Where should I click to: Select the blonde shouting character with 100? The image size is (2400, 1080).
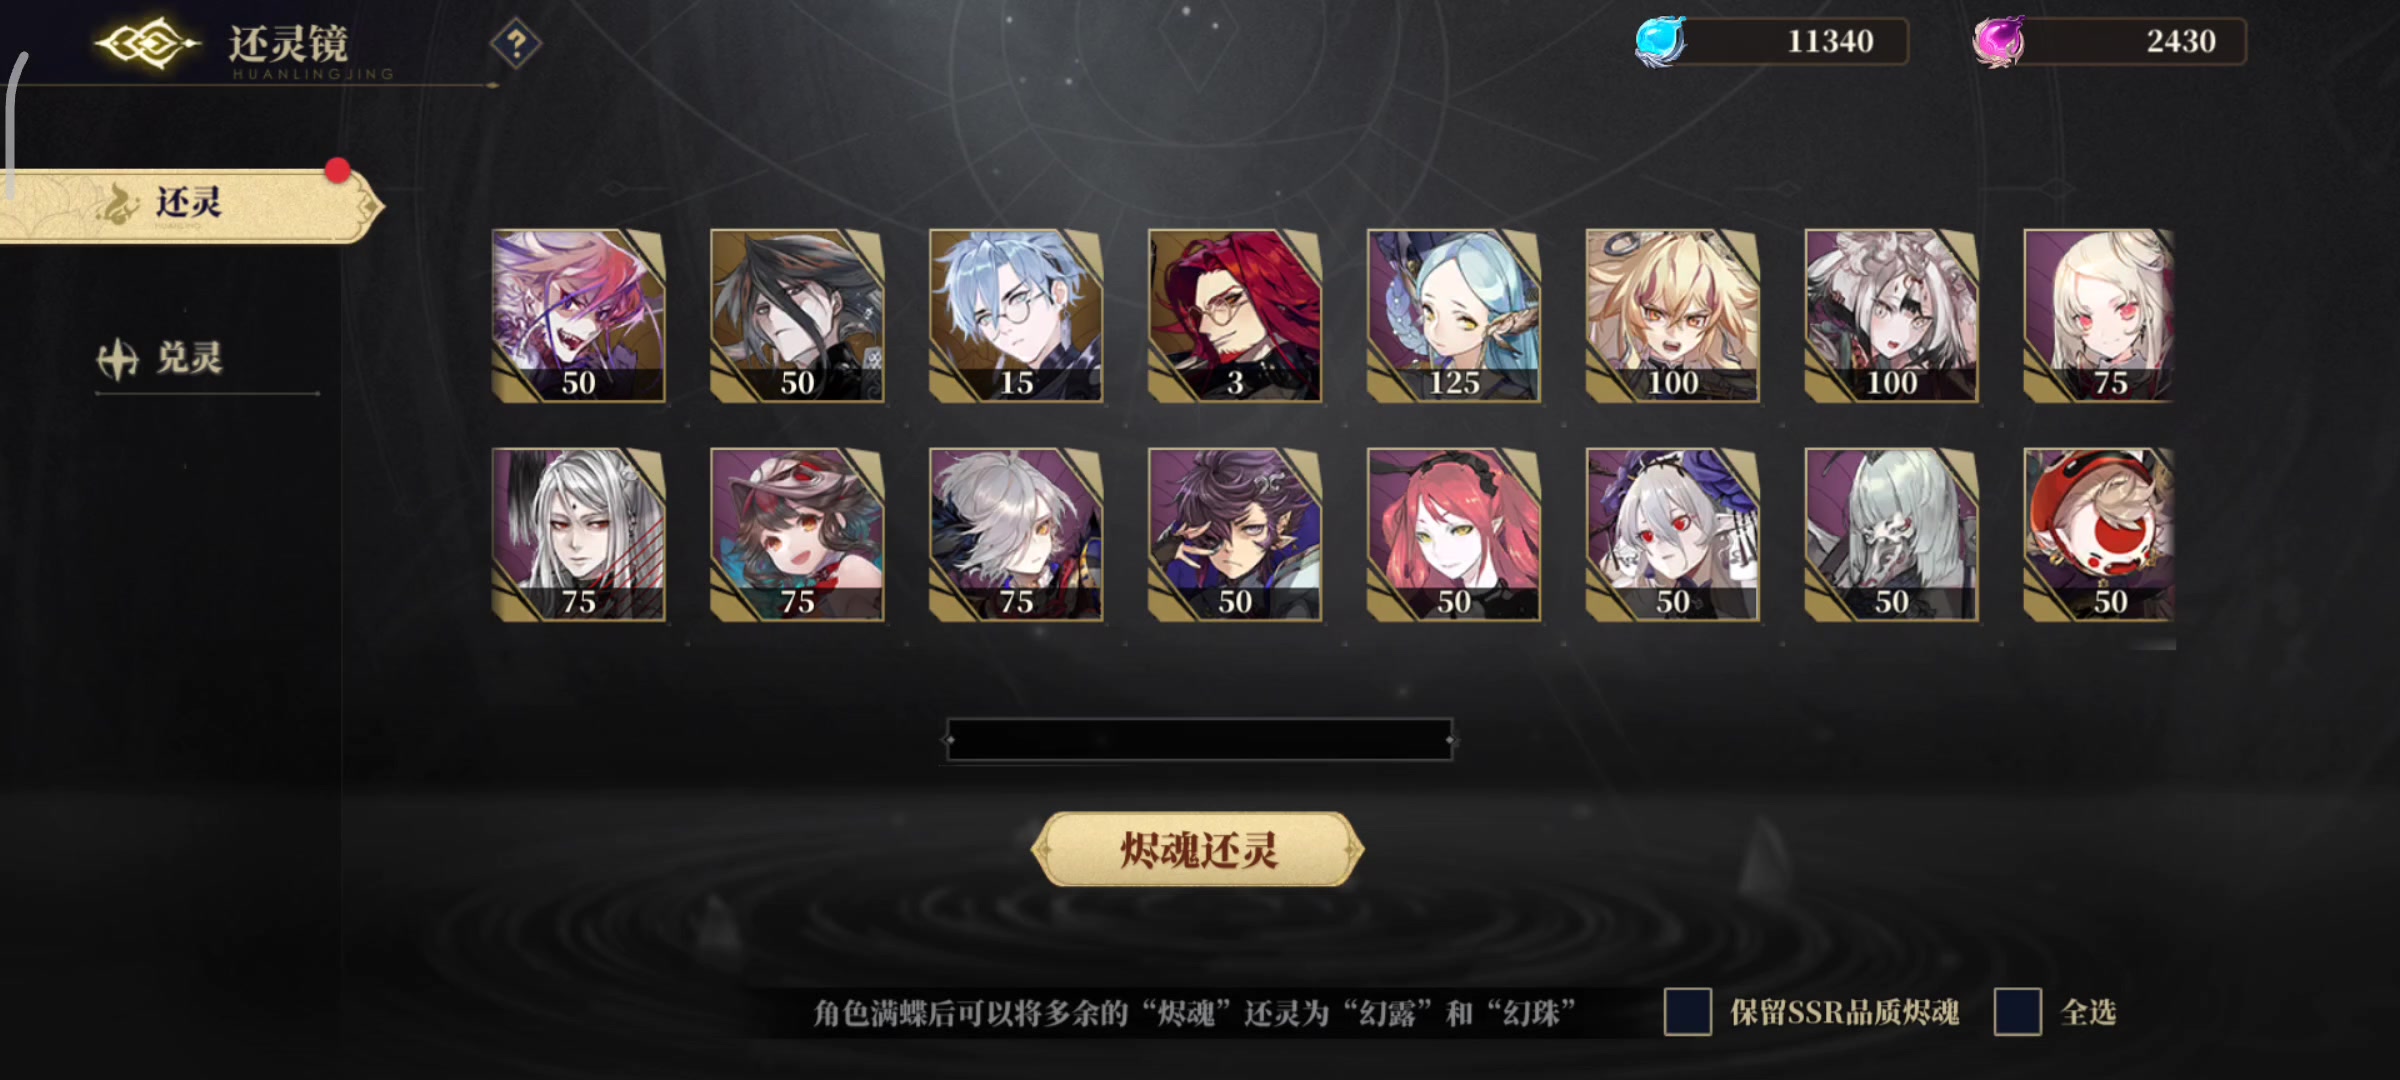point(1673,316)
